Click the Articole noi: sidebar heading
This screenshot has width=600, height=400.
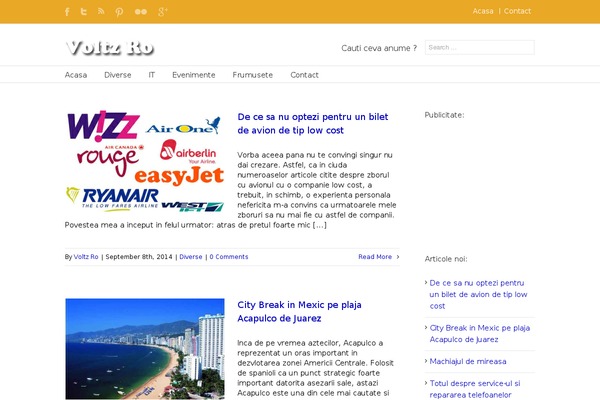tap(446, 259)
